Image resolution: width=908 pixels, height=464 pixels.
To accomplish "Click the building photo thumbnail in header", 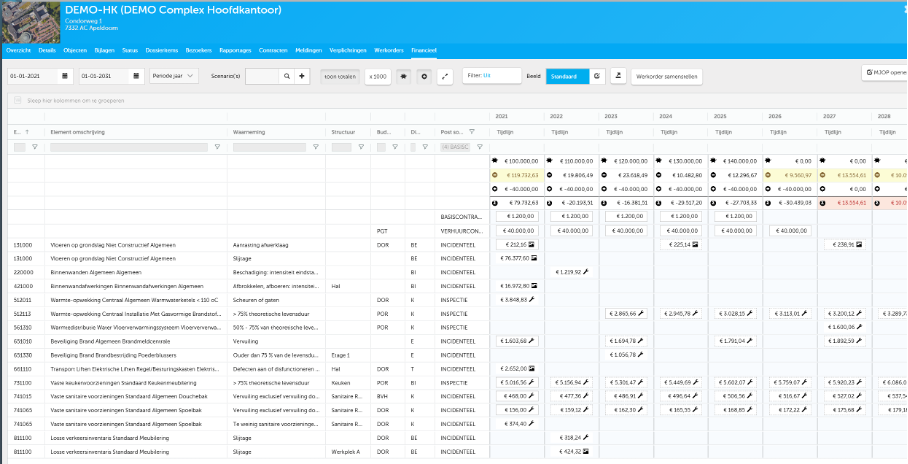I will click(30, 23).
